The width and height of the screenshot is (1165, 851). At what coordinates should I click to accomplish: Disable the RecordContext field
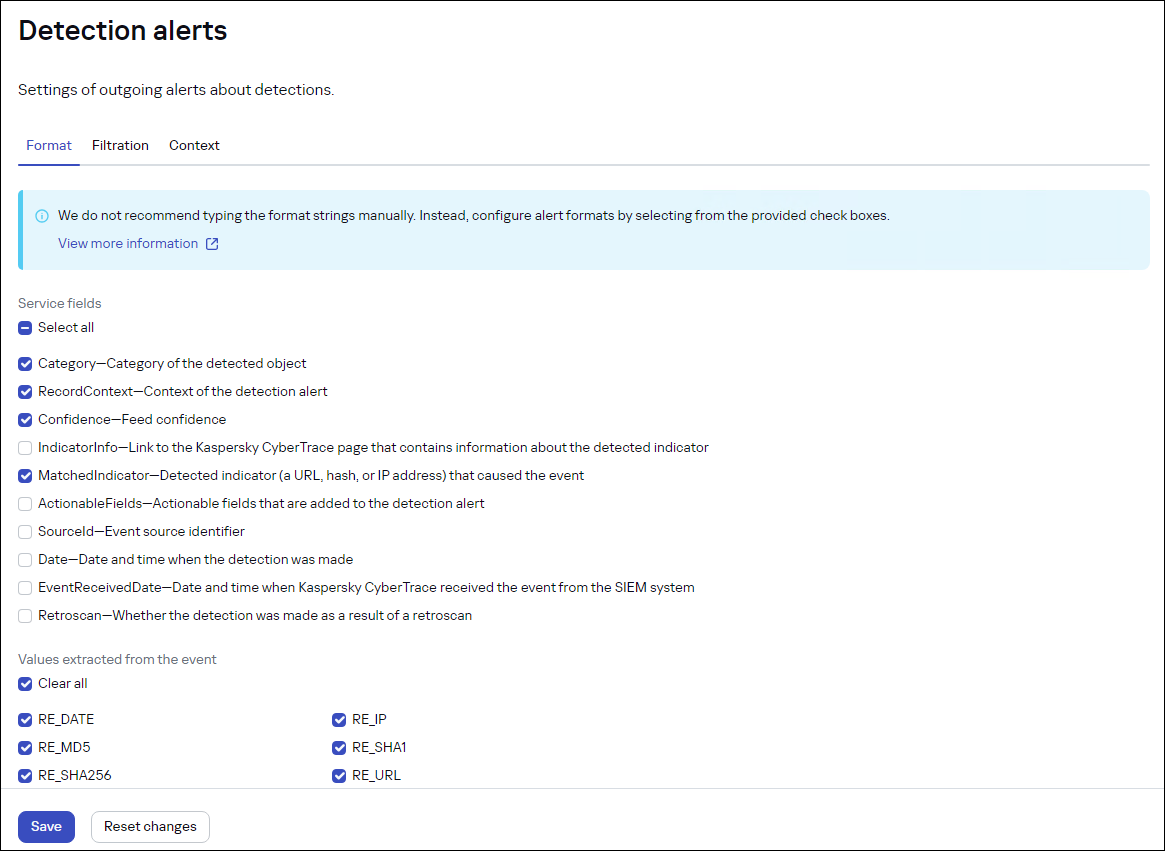tap(24, 391)
